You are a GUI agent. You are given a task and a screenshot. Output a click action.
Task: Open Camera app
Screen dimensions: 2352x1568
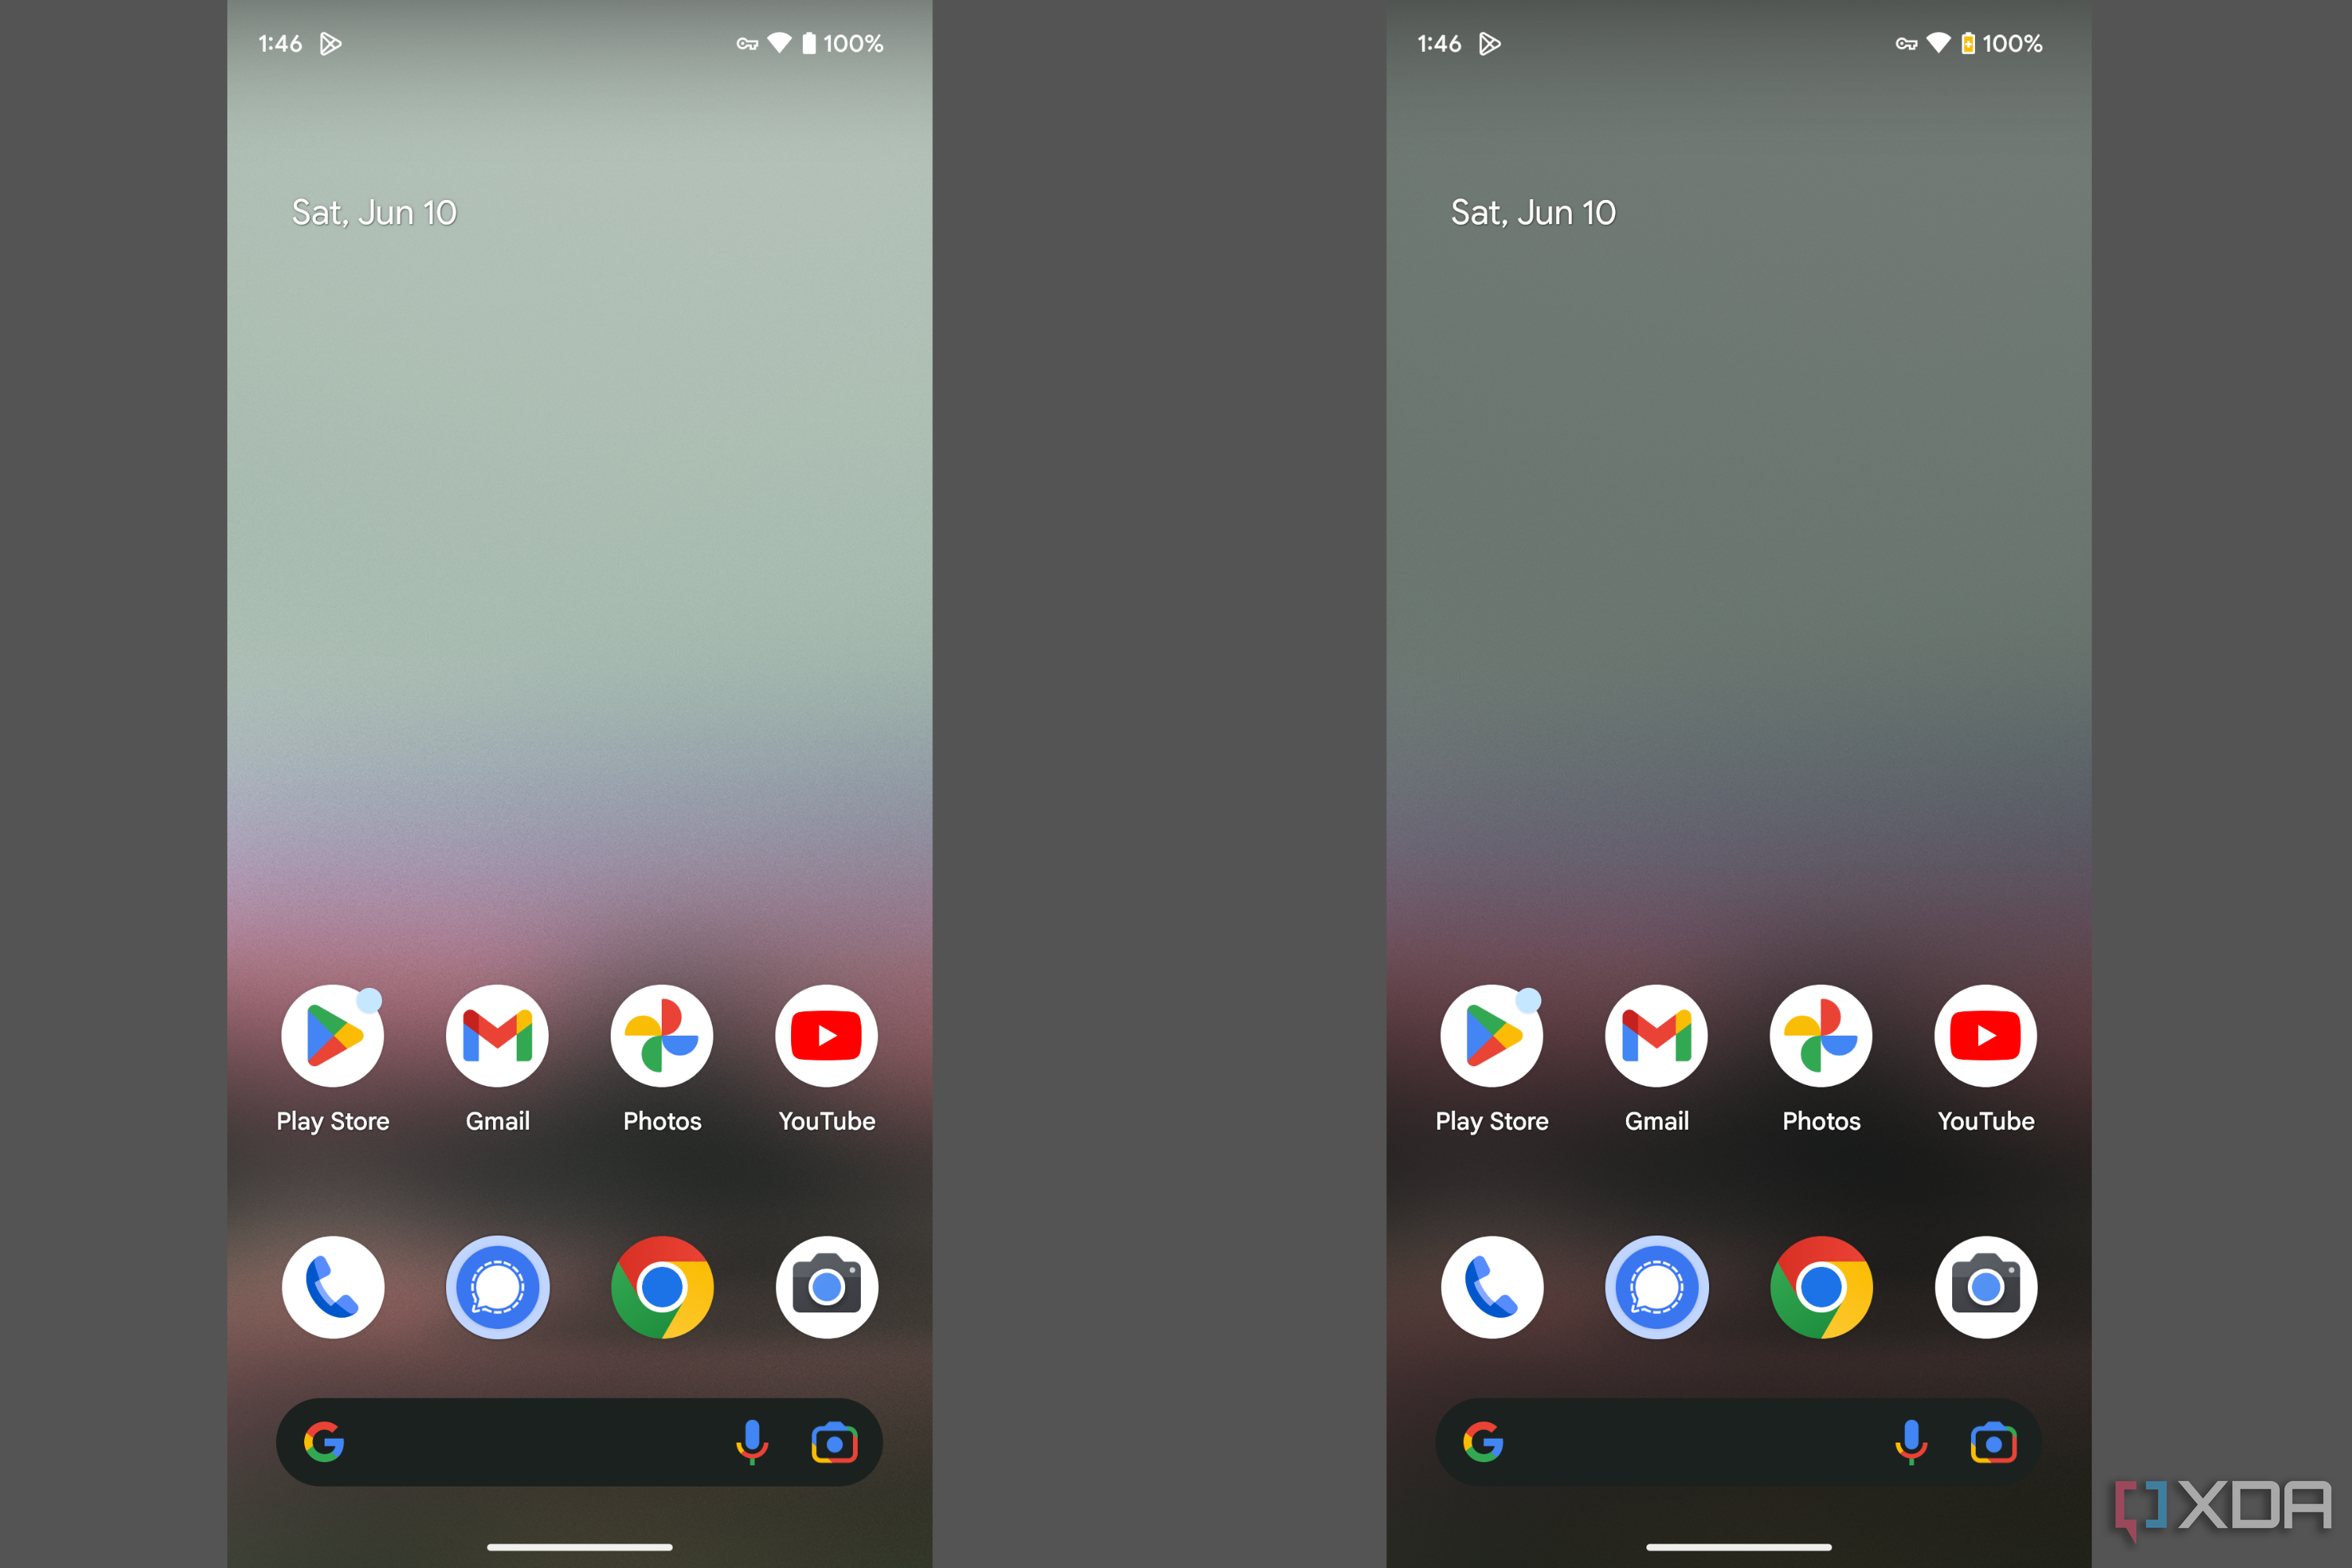[x=824, y=1287]
